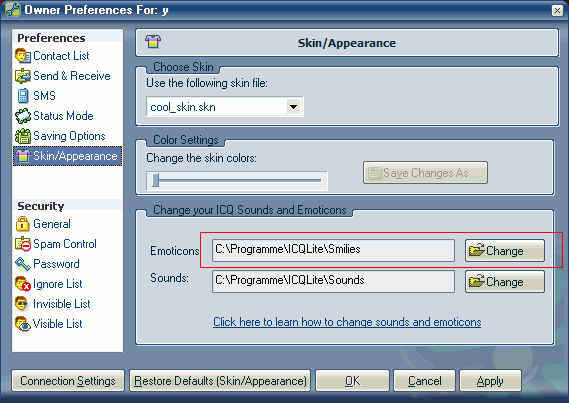Viewport: 569px width, 403px height.
Task: Go to the Password settings
Action: [x=56, y=264]
